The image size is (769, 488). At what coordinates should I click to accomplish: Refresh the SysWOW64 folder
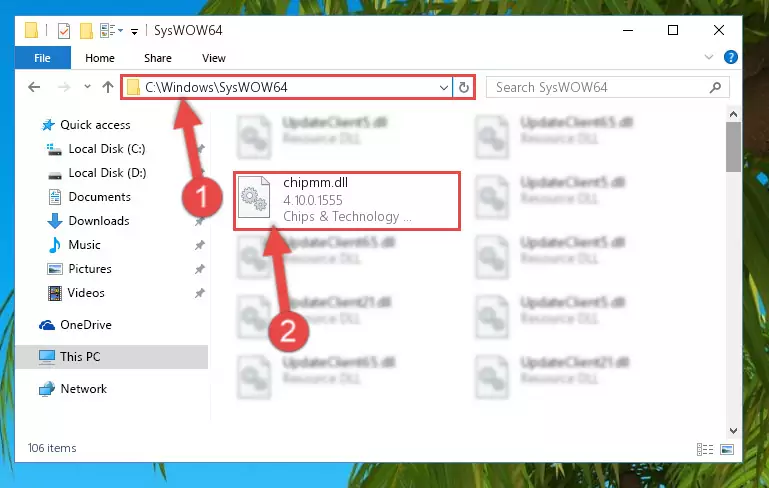[463, 88]
